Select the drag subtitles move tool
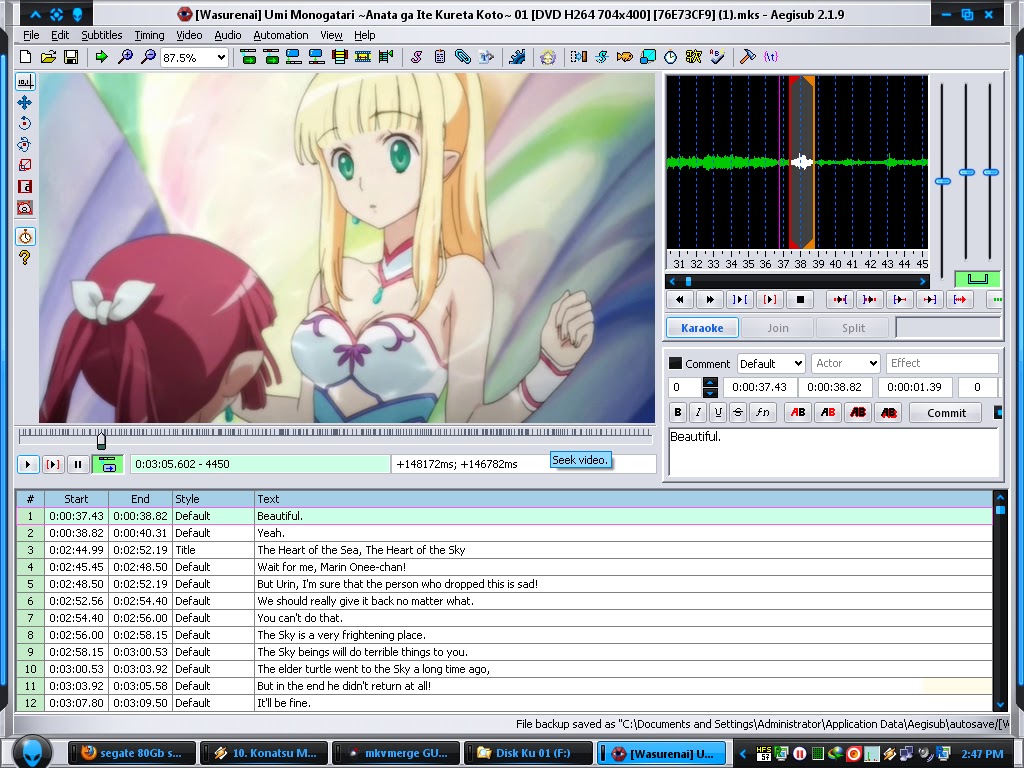Viewport: 1024px width, 768px height. (25, 103)
